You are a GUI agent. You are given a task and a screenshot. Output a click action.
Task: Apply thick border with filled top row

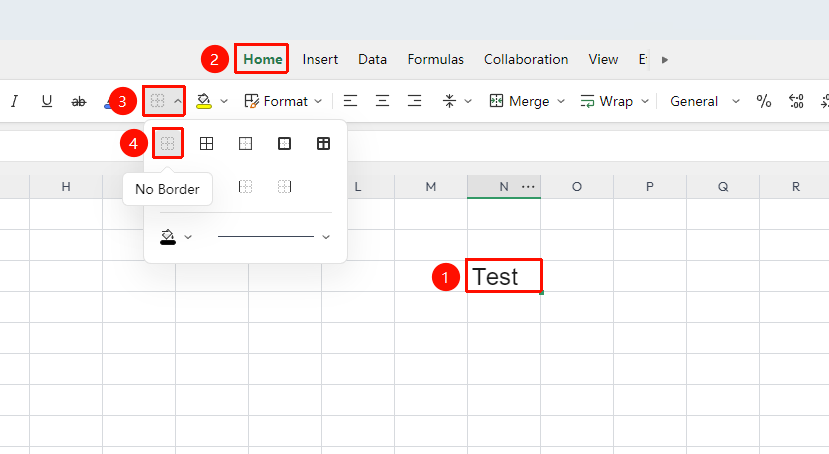point(324,143)
